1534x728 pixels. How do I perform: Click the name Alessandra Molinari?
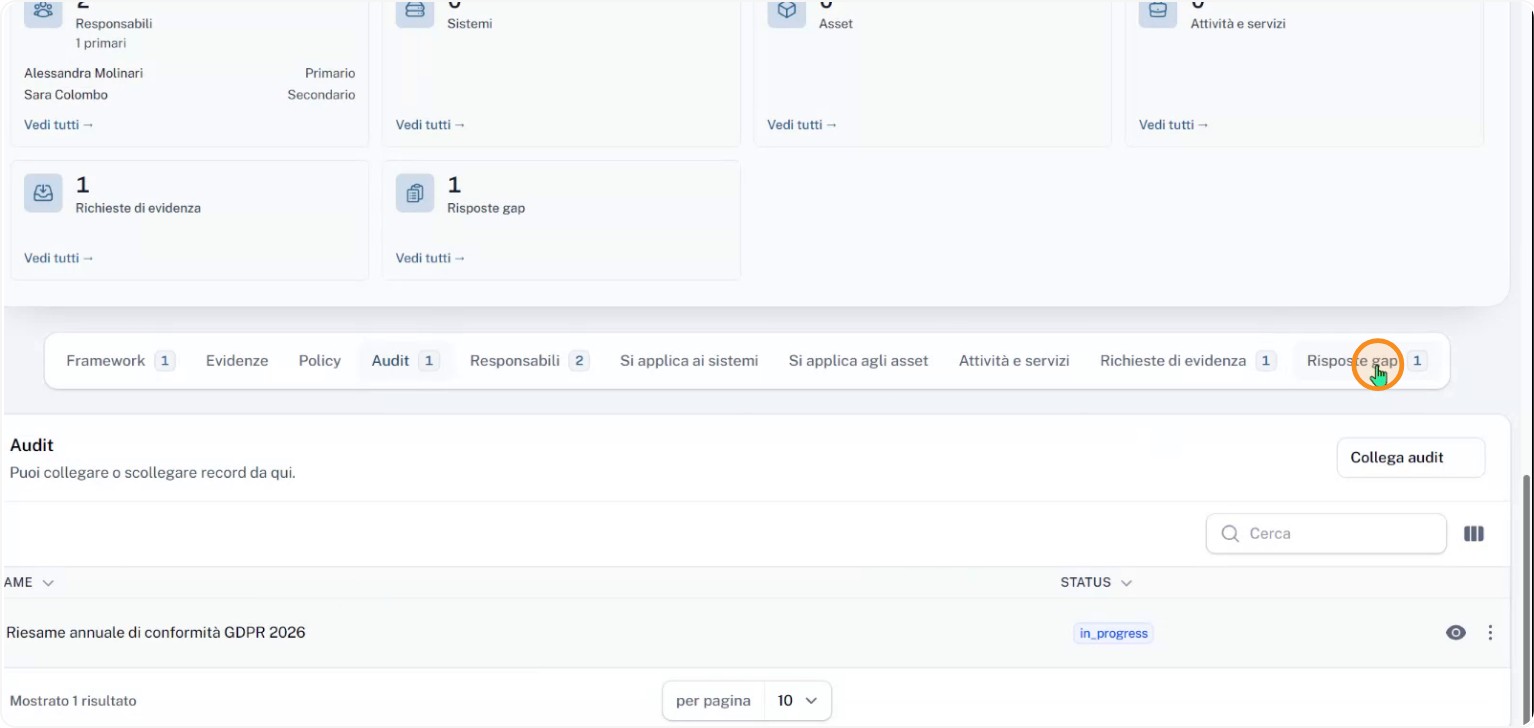tap(84, 73)
